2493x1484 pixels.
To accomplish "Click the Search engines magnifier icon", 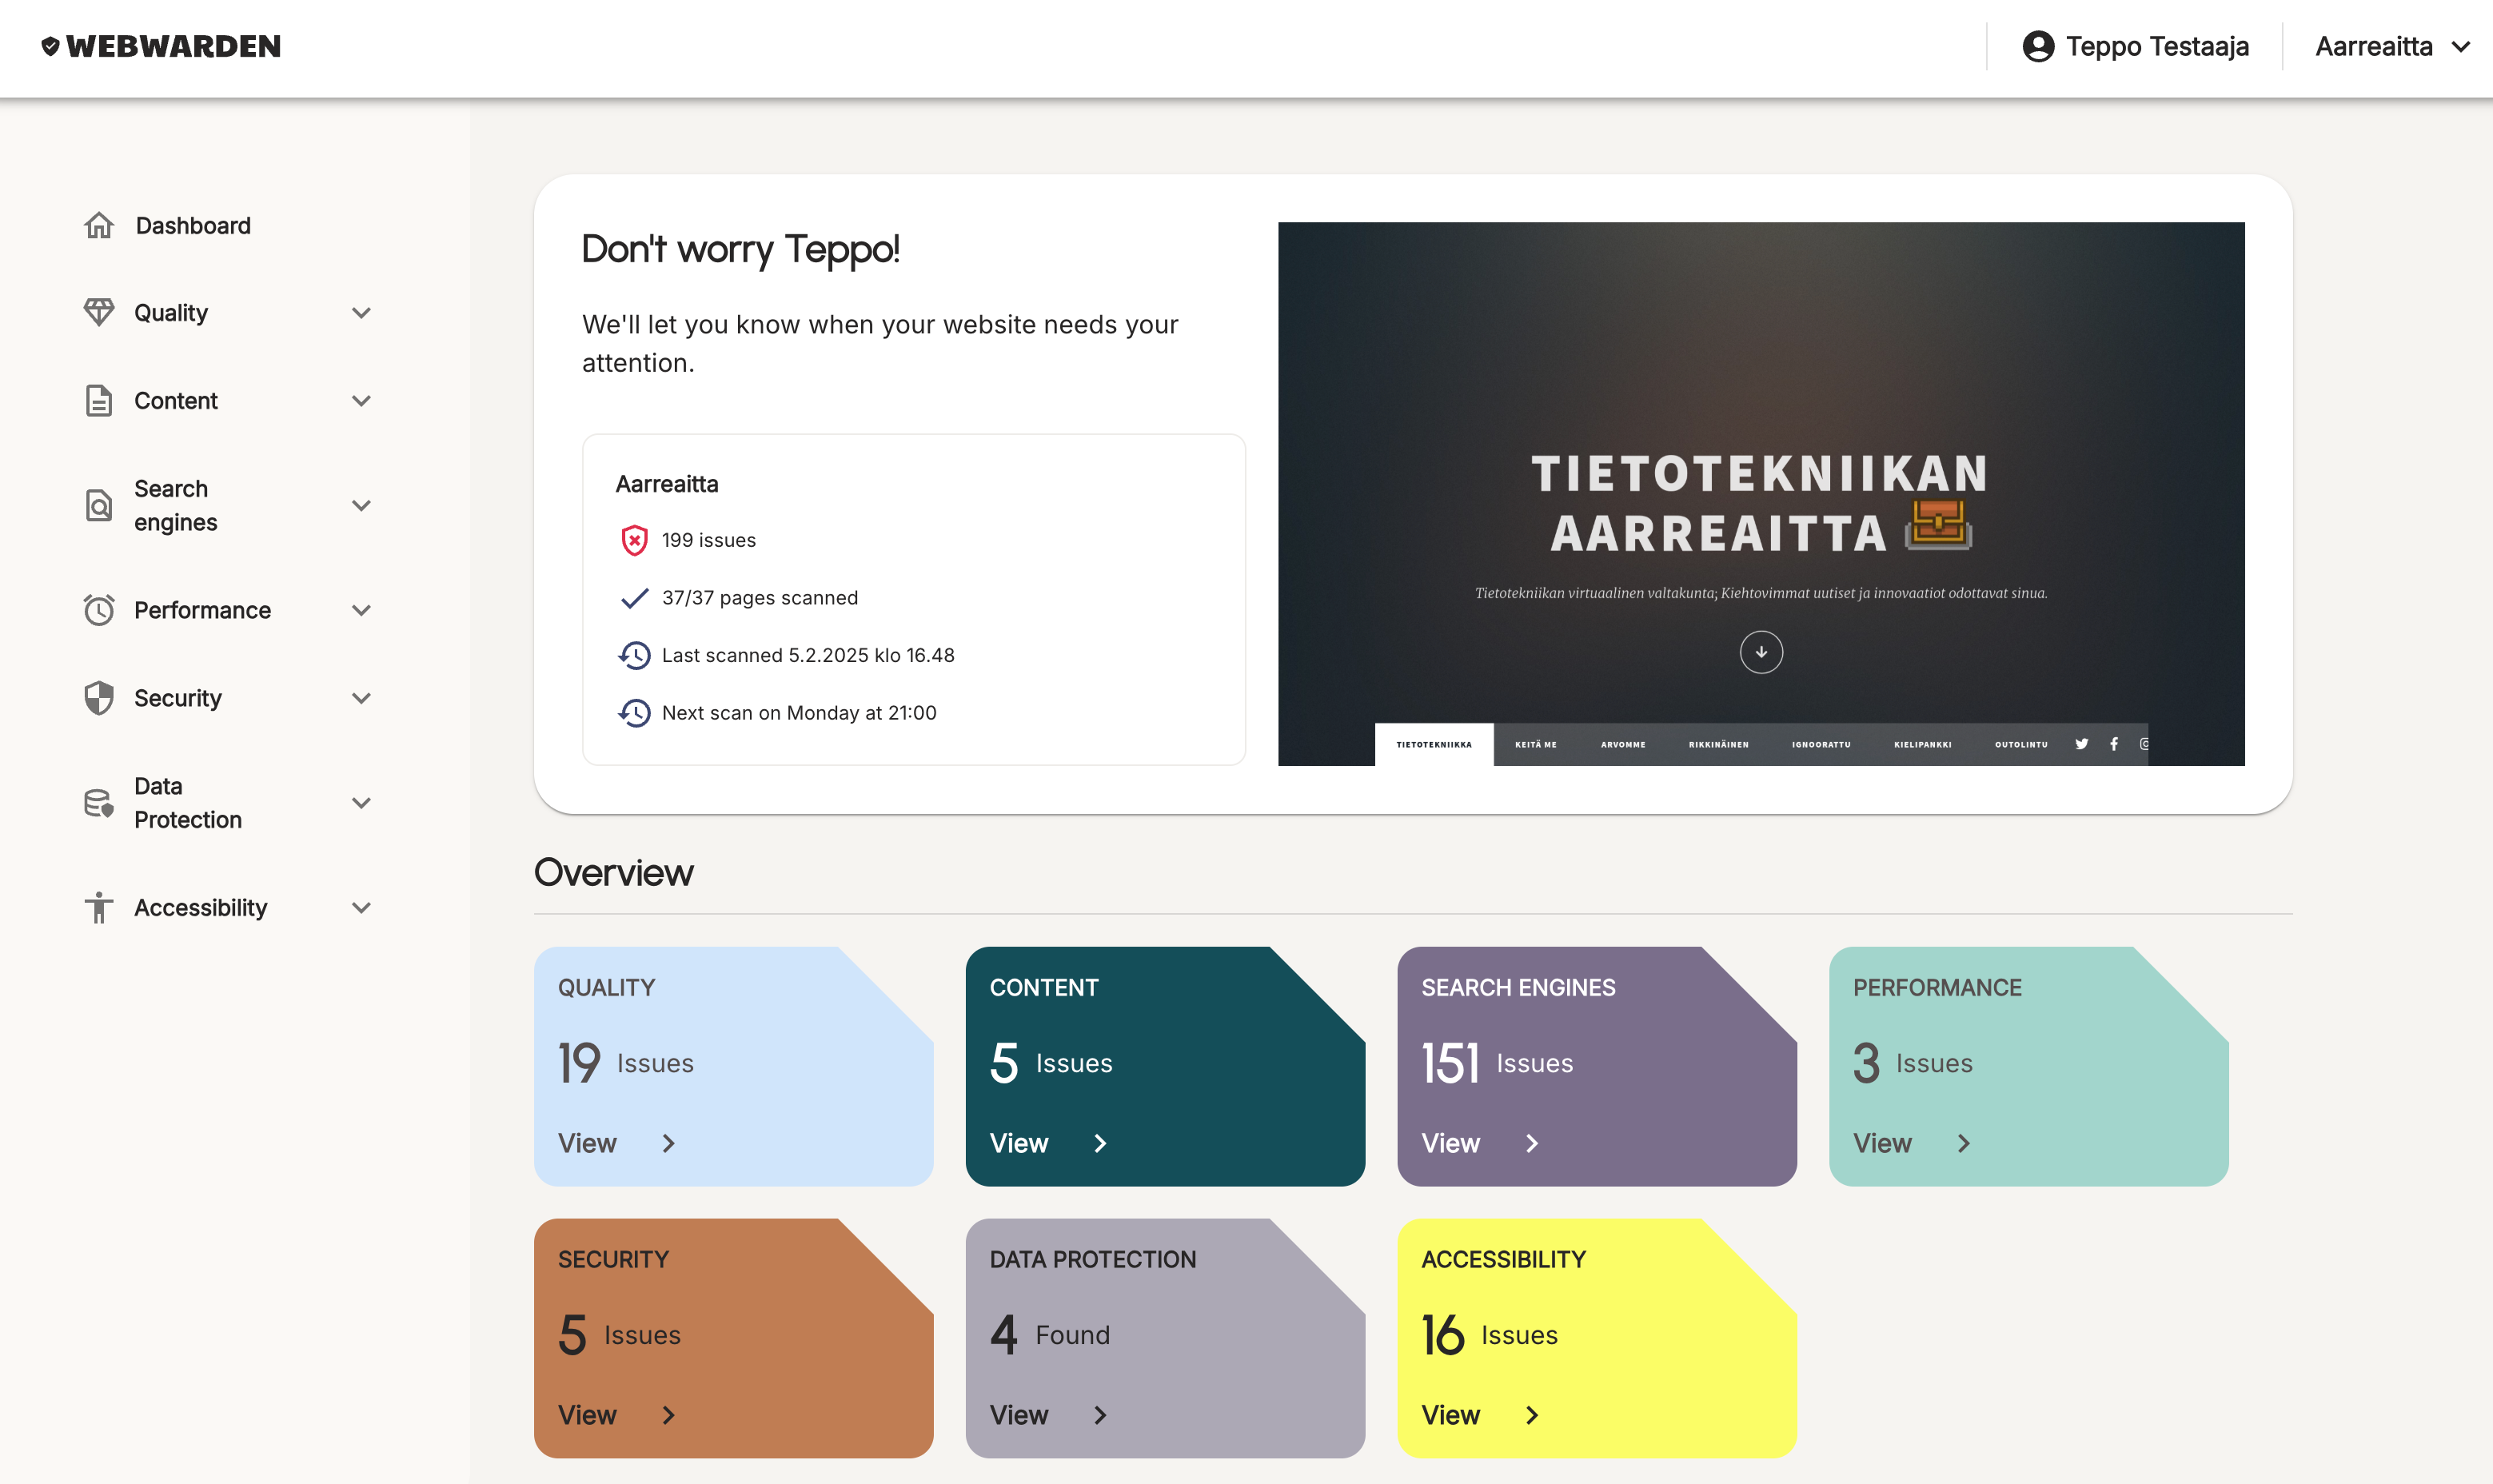I will pyautogui.click(x=98, y=505).
